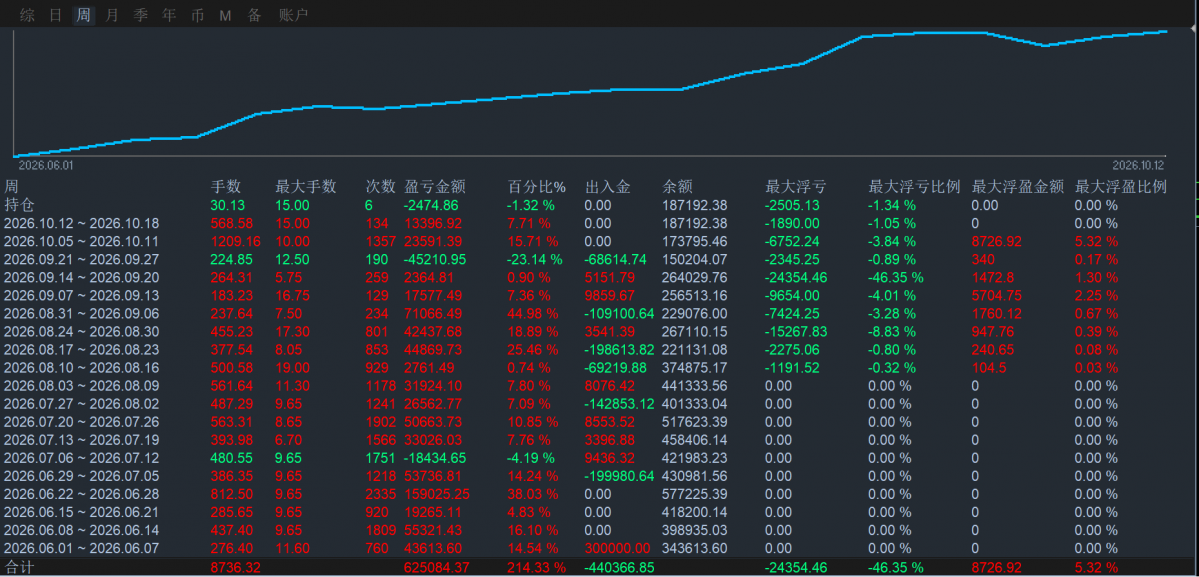Switch to the 综 summary tab

[28, 15]
